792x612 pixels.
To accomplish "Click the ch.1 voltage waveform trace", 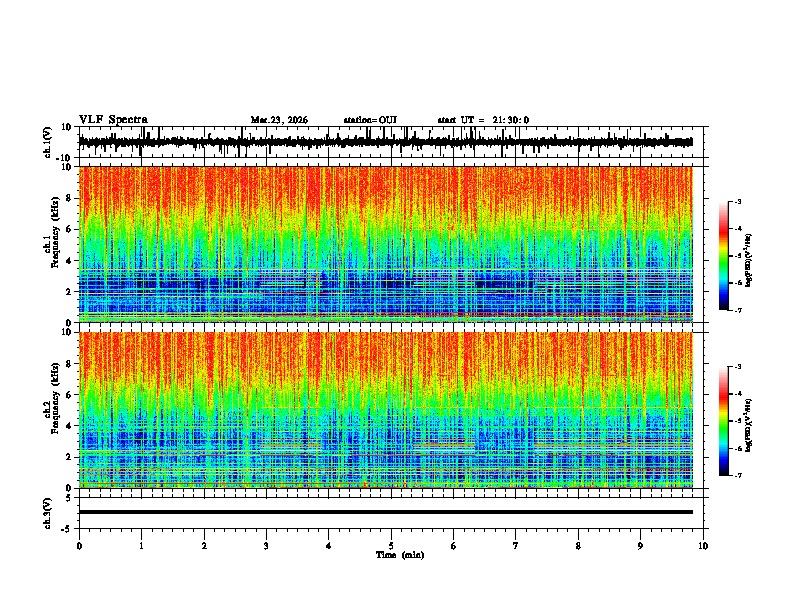I will click(x=385, y=142).
